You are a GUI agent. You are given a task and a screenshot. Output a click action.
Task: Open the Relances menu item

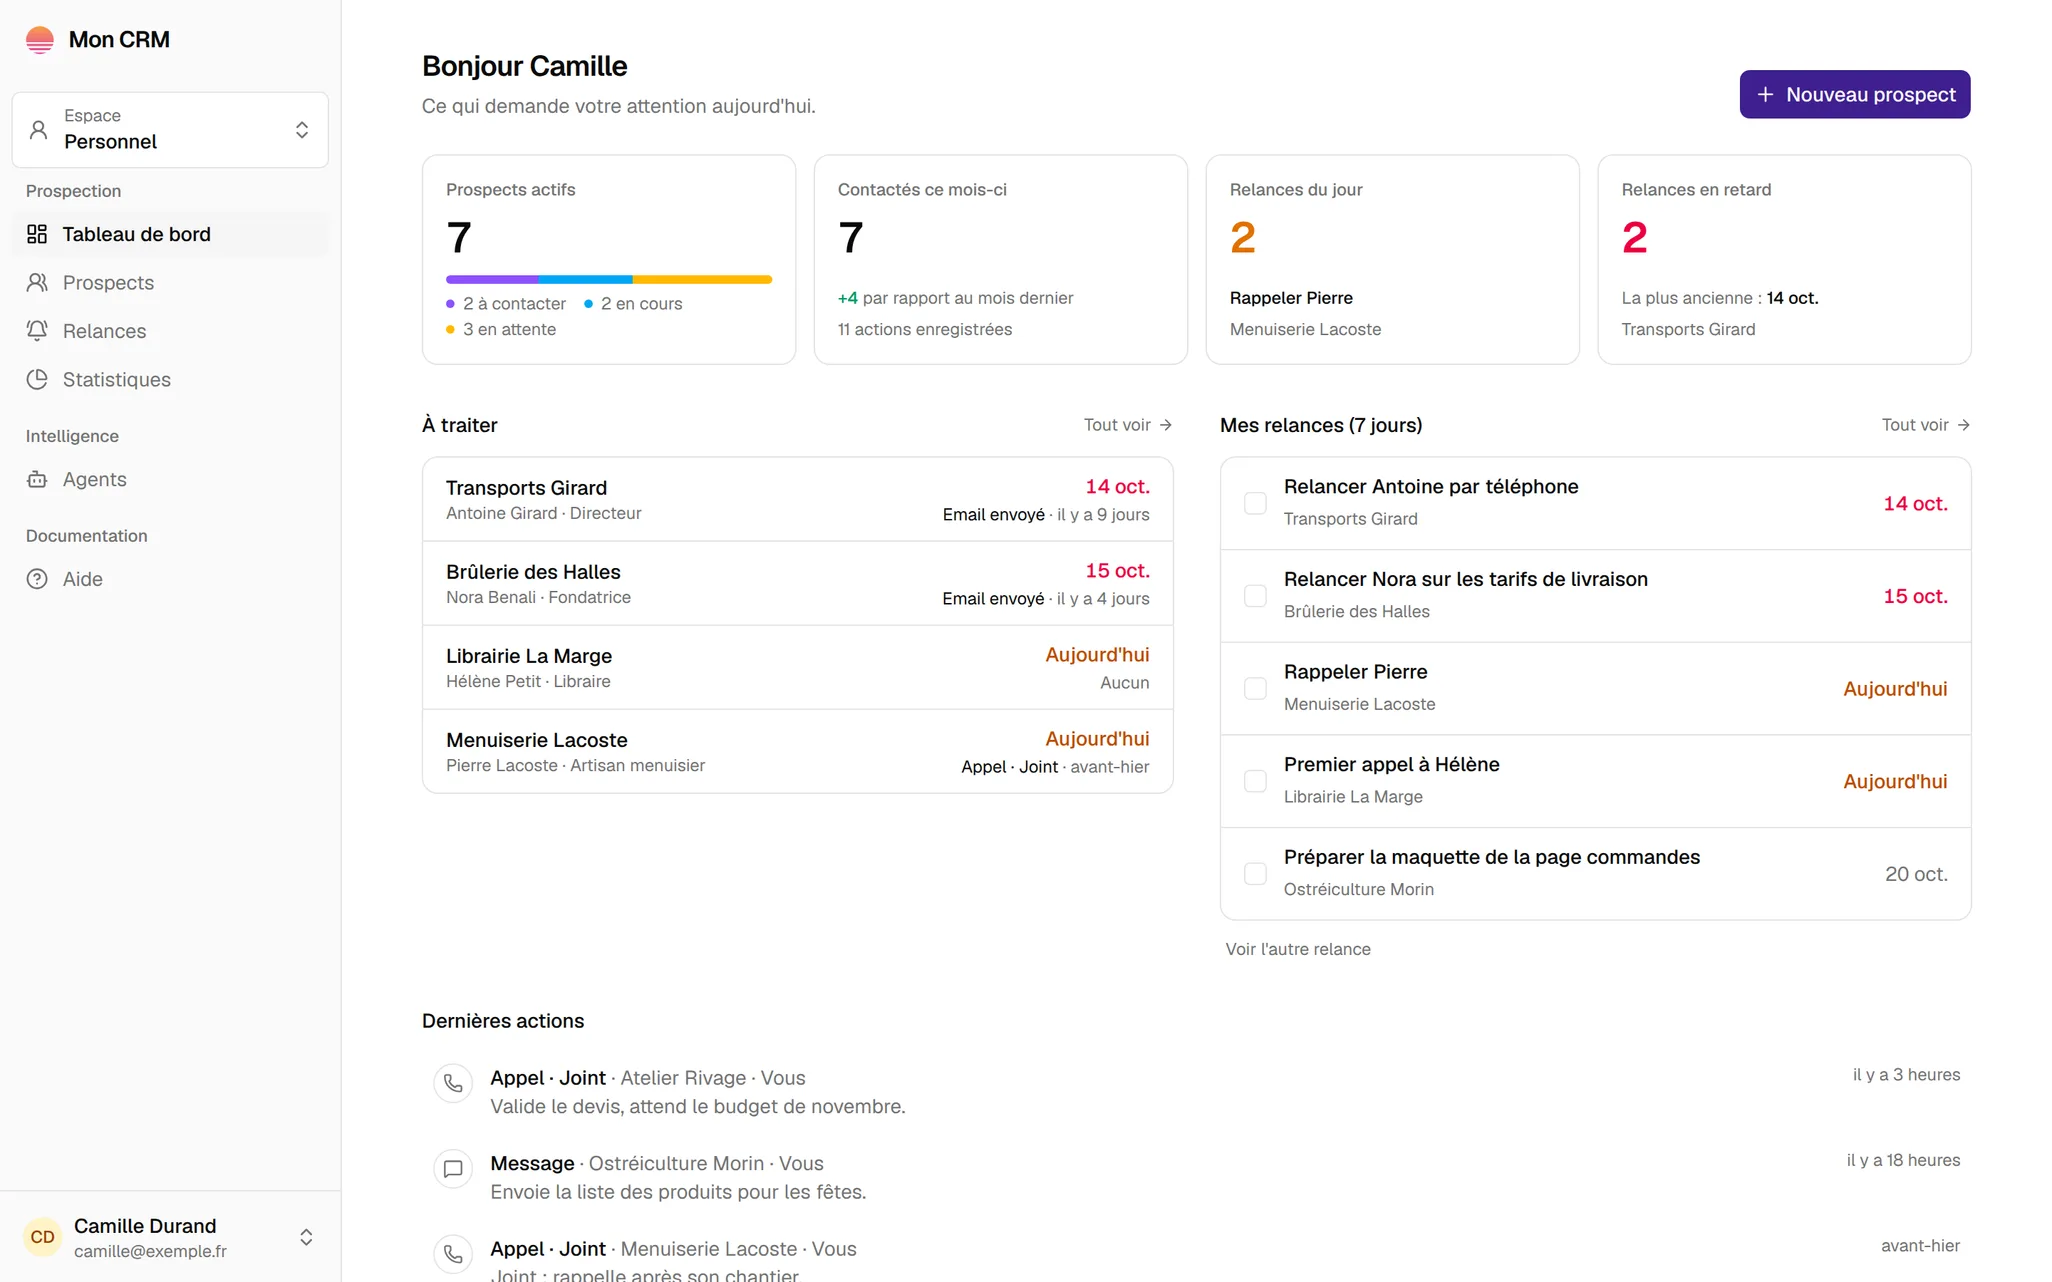[x=170, y=331]
